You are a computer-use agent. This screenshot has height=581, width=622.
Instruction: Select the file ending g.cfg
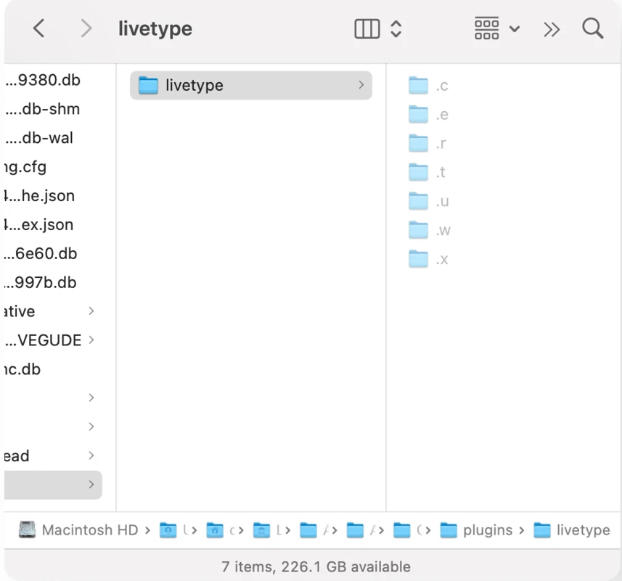(25, 167)
